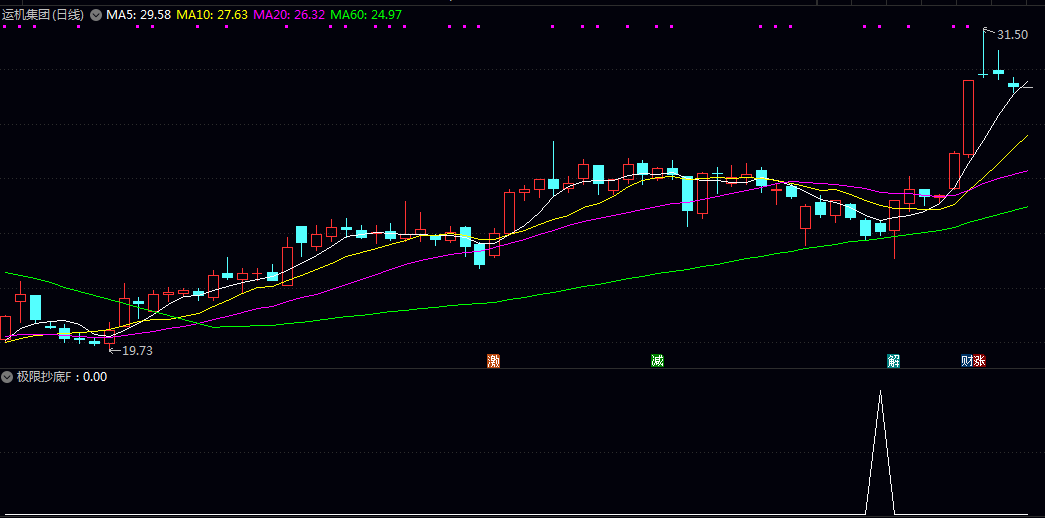Viewport: 1045px width, 518px height.
Task: Click the MA60: 24.97 indicator label
Action: coord(367,15)
